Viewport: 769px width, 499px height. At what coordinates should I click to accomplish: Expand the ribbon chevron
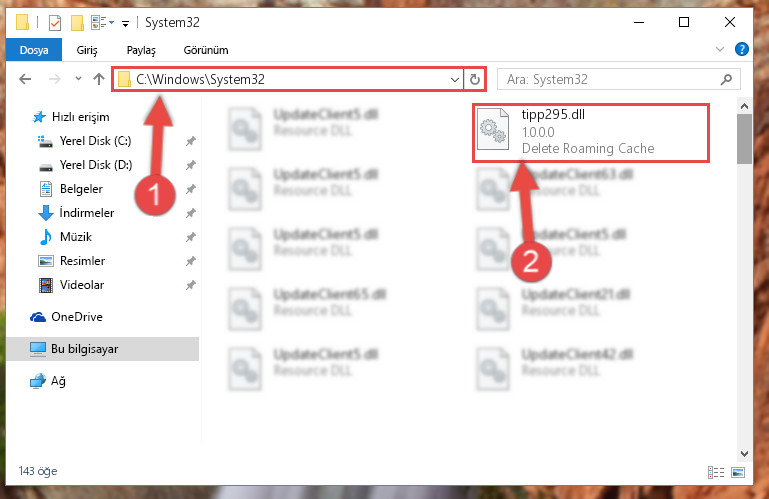719,49
